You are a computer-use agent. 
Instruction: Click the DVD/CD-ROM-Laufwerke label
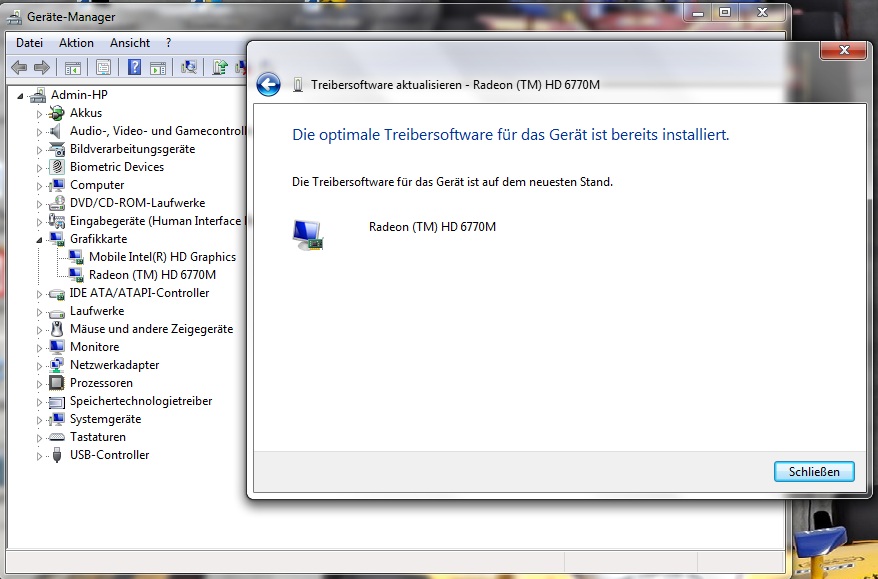tap(137, 203)
